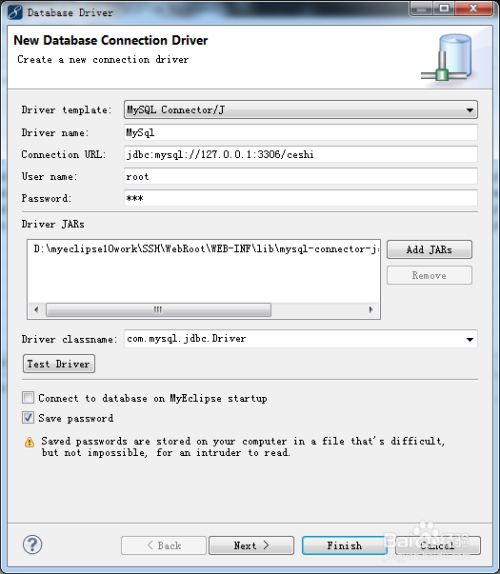This screenshot has width=500, height=574.
Task: Close the Database Driver dialog
Action: (473, 8)
